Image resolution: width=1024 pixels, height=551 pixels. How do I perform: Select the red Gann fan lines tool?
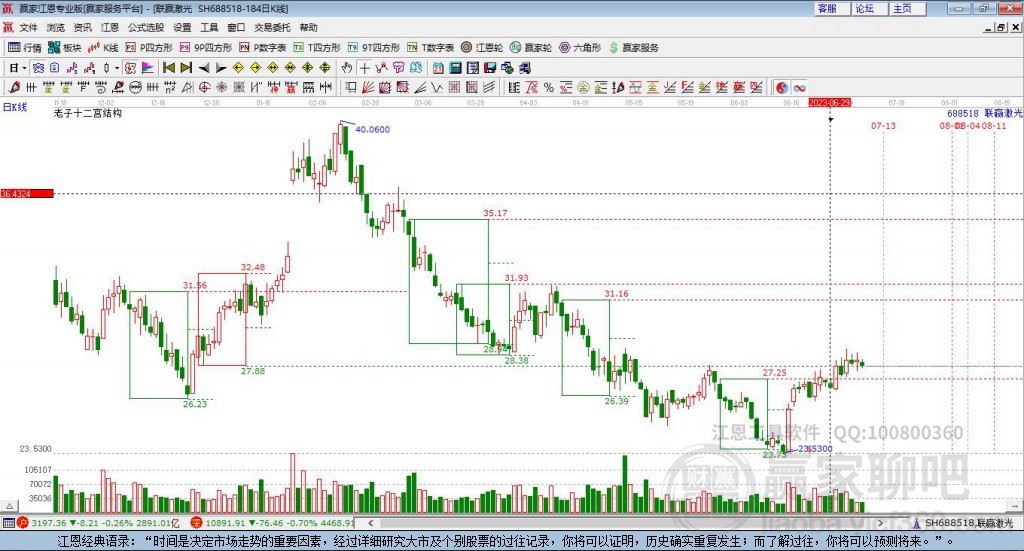pos(368,87)
